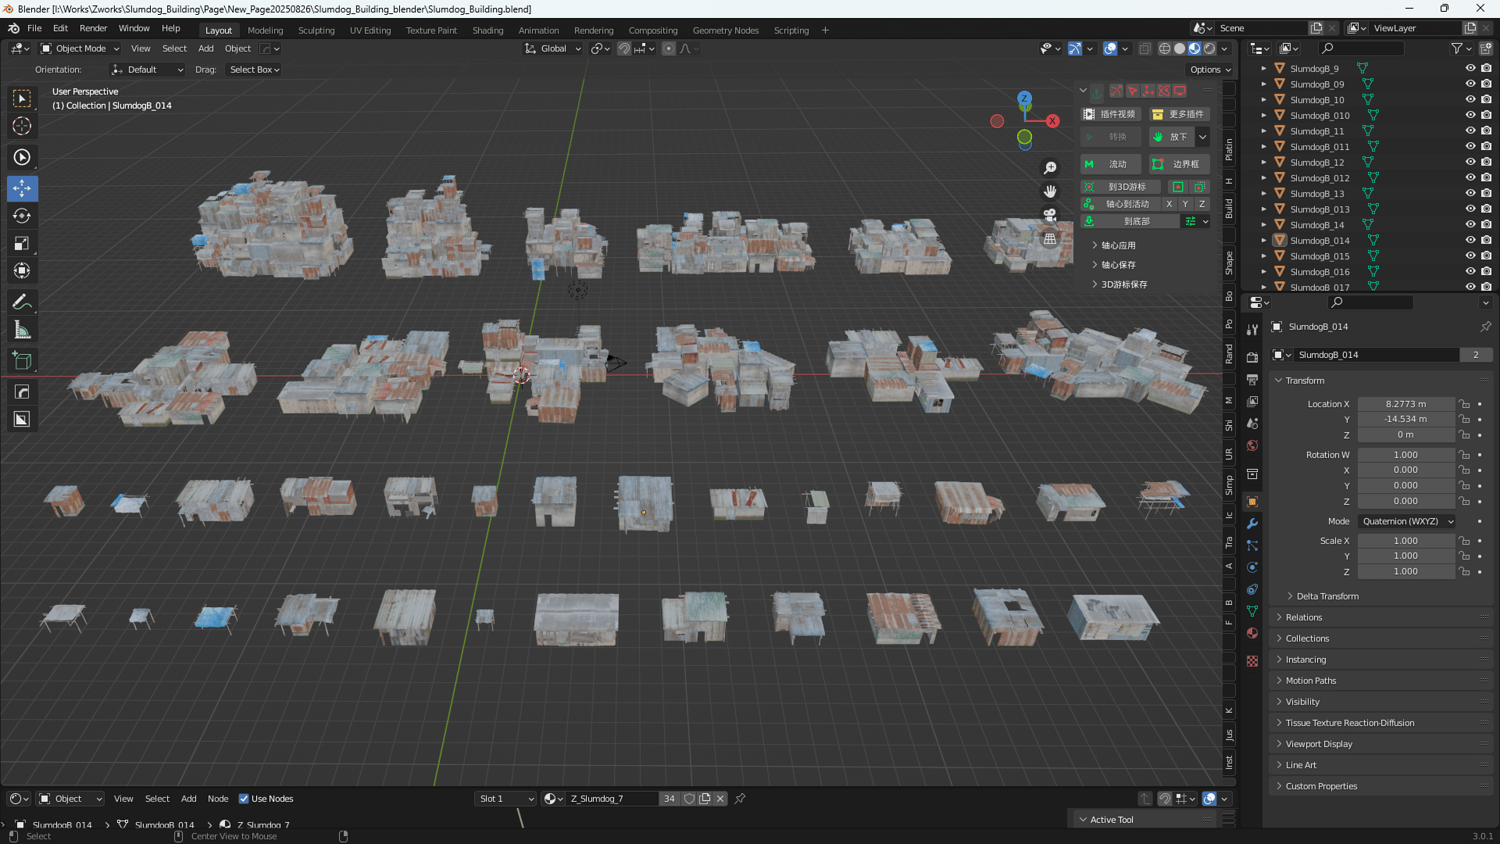Pin the properties editor with the pin icon
Viewport: 1500px width, 844px height.
tap(1485, 327)
